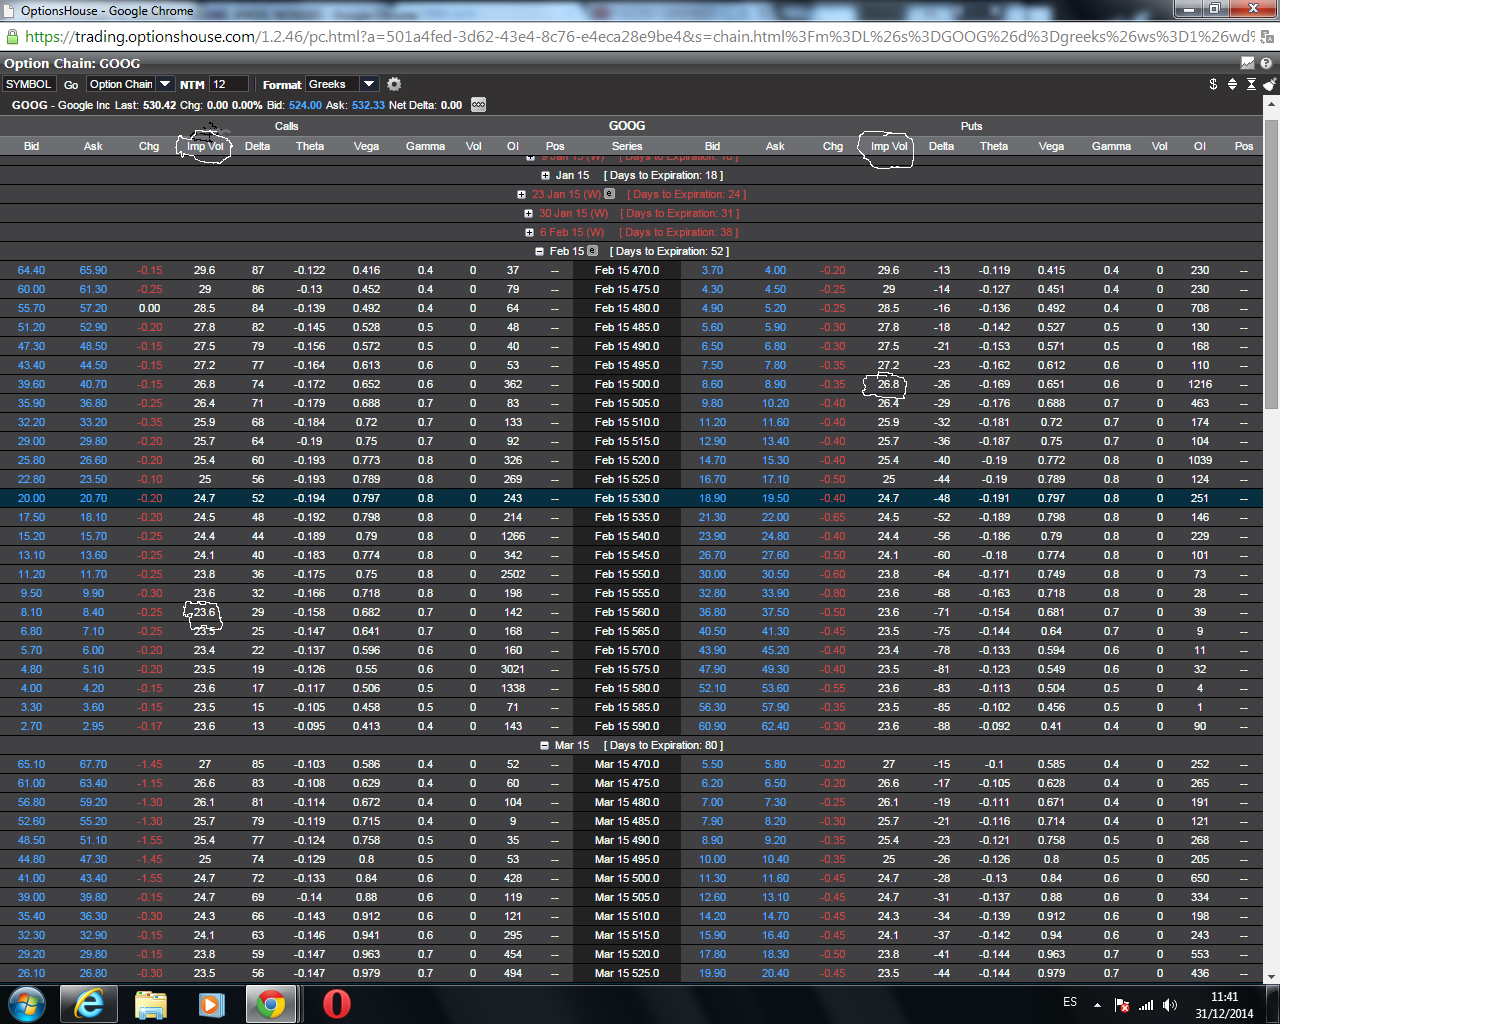Click the green padlock in address bar
Screen dimensions: 1500x1024
(12, 36)
